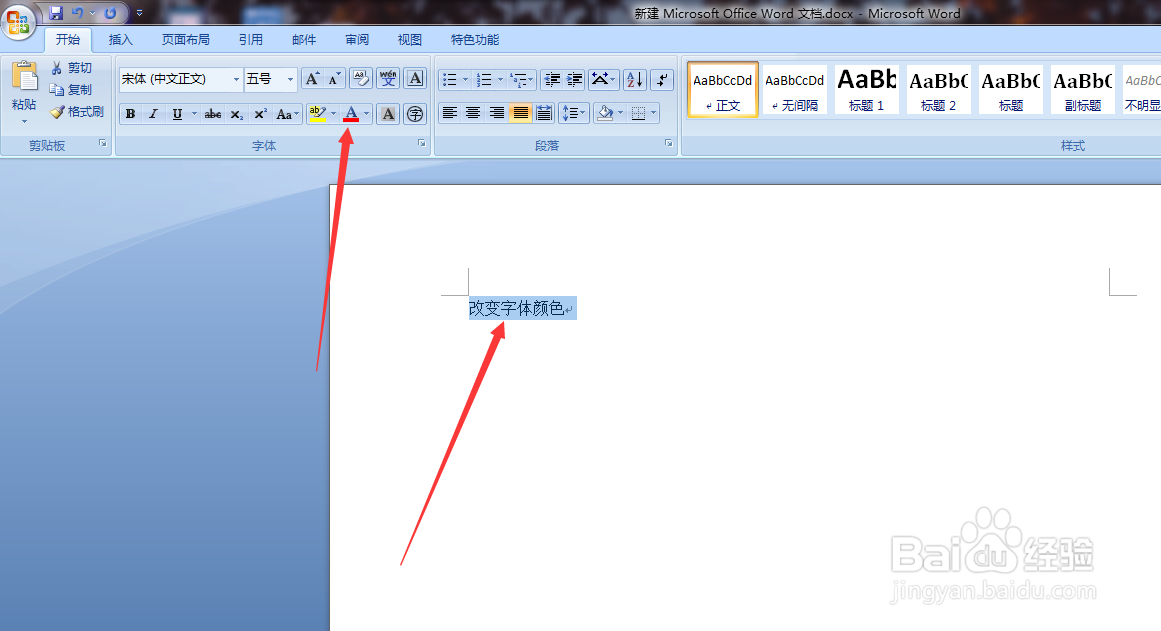Open highlight color dropdown arrow
This screenshot has height=631, width=1161.
click(x=333, y=113)
